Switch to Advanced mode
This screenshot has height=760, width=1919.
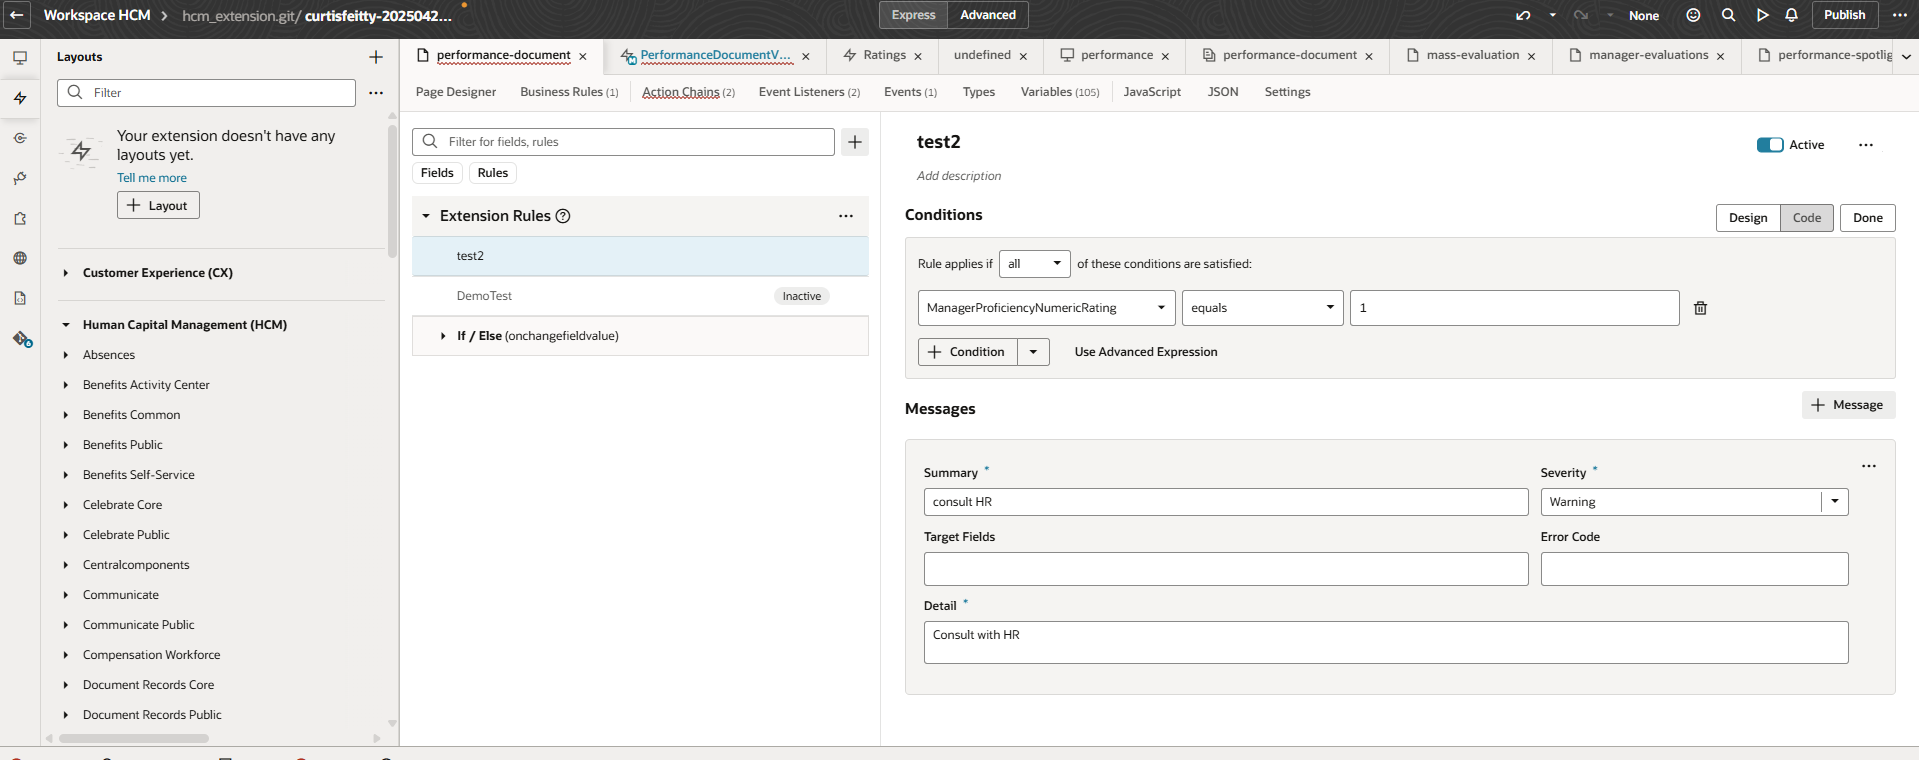pyautogui.click(x=988, y=15)
